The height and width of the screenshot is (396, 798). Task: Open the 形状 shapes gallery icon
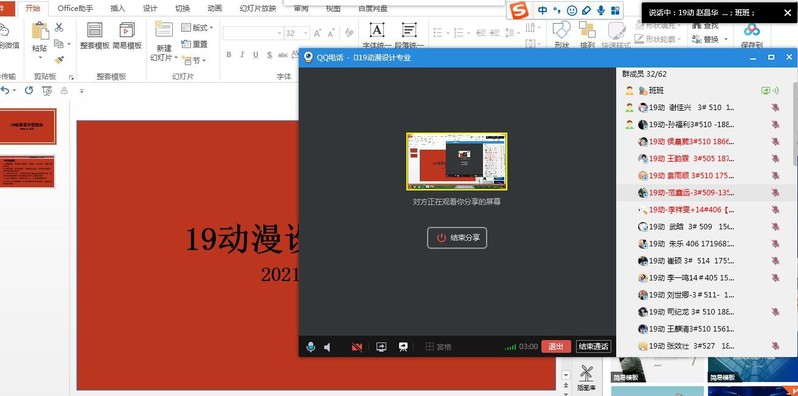pyautogui.click(x=562, y=30)
